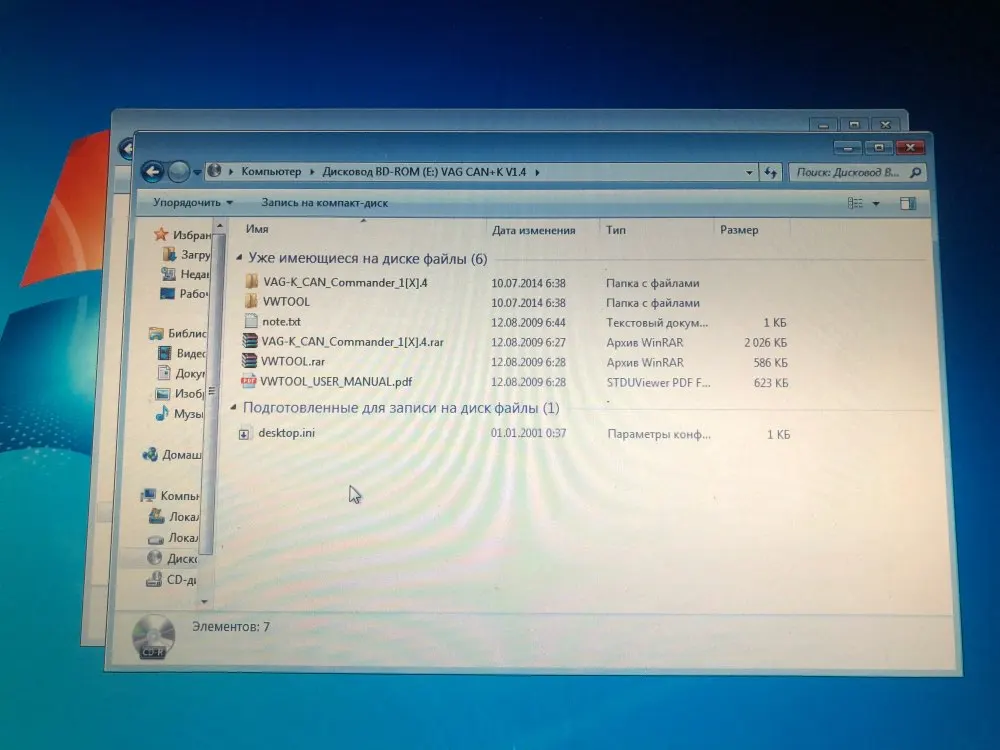
Task: Open the address bar history dropdown
Action: click(x=749, y=172)
